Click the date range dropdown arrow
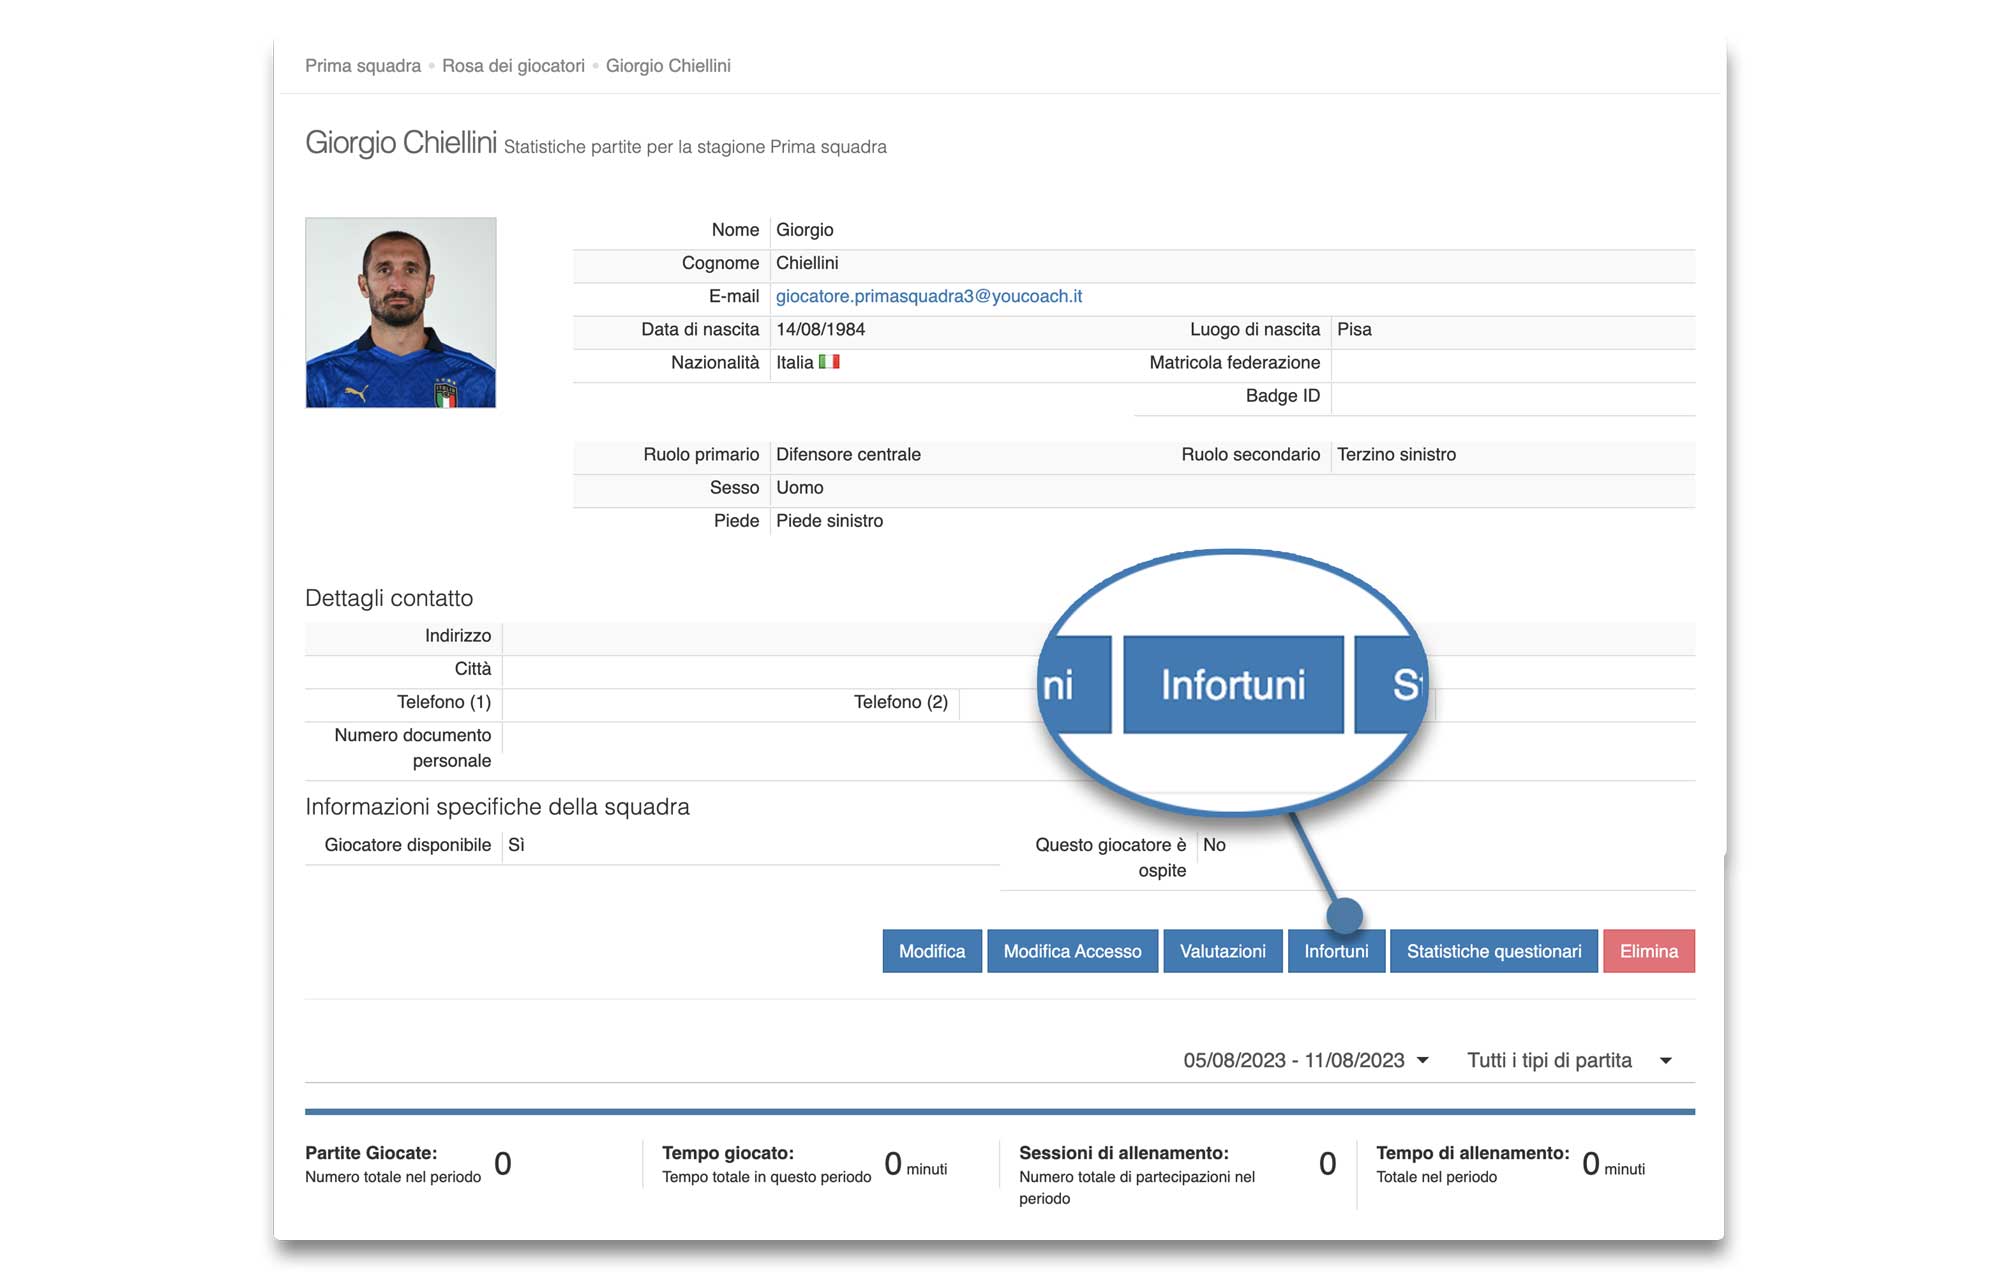Screen dimensions: 2000x1288 pyautogui.click(x=1423, y=1060)
